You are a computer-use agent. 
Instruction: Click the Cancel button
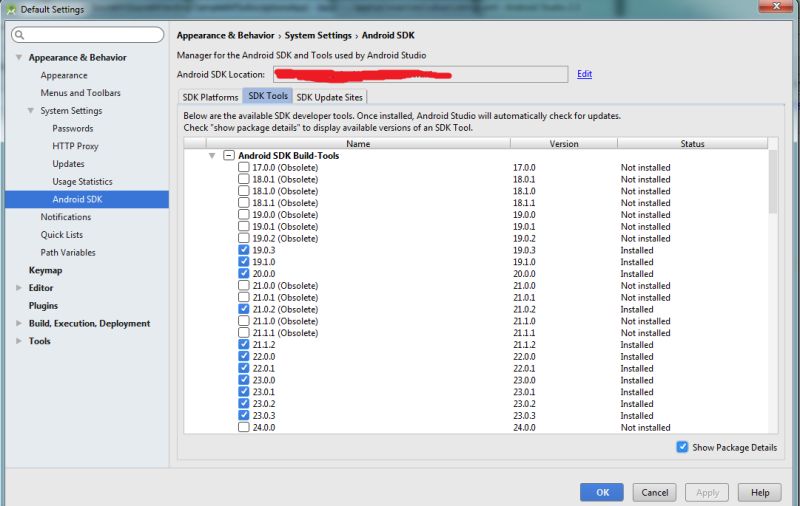[x=655, y=492]
